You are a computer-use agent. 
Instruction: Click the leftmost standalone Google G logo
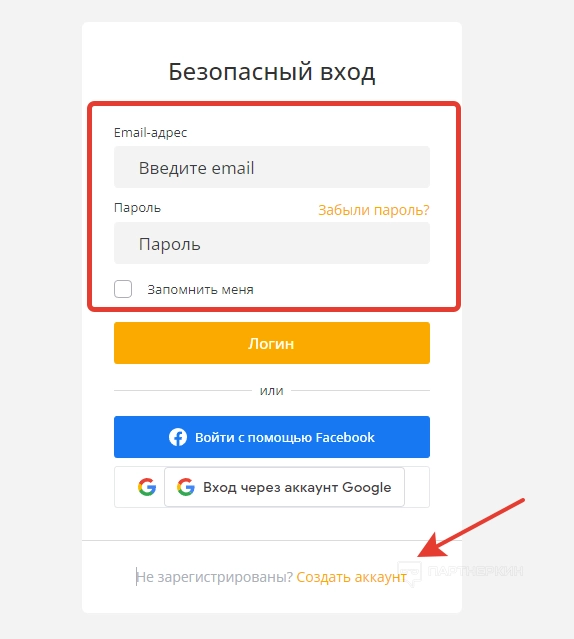147,487
